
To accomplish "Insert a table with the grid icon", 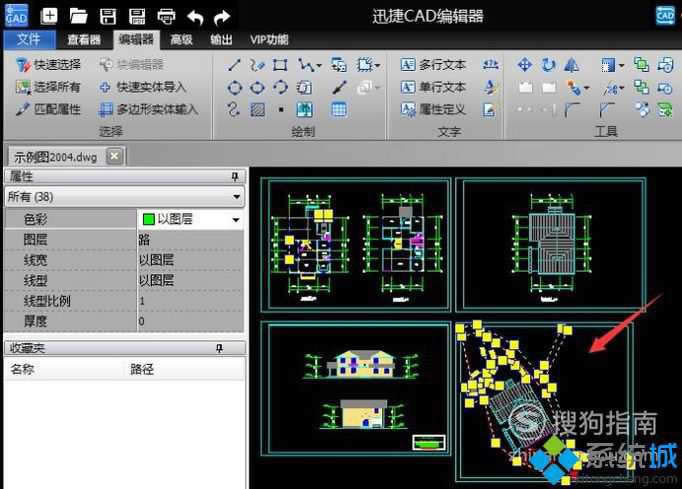I will point(339,109).
